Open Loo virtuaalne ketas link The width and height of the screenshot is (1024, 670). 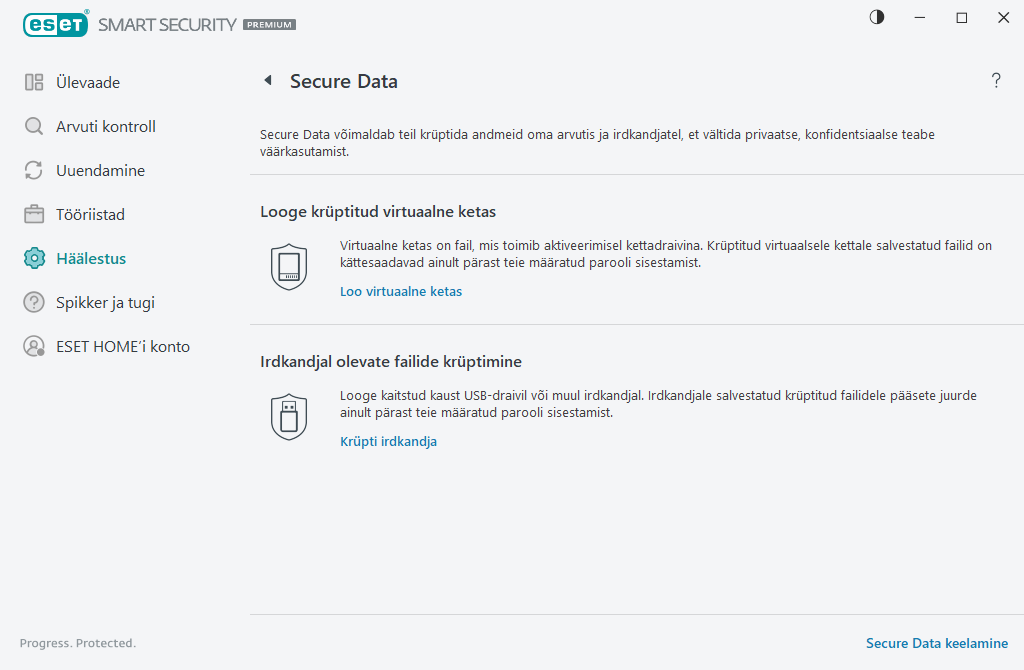[401, 291]
